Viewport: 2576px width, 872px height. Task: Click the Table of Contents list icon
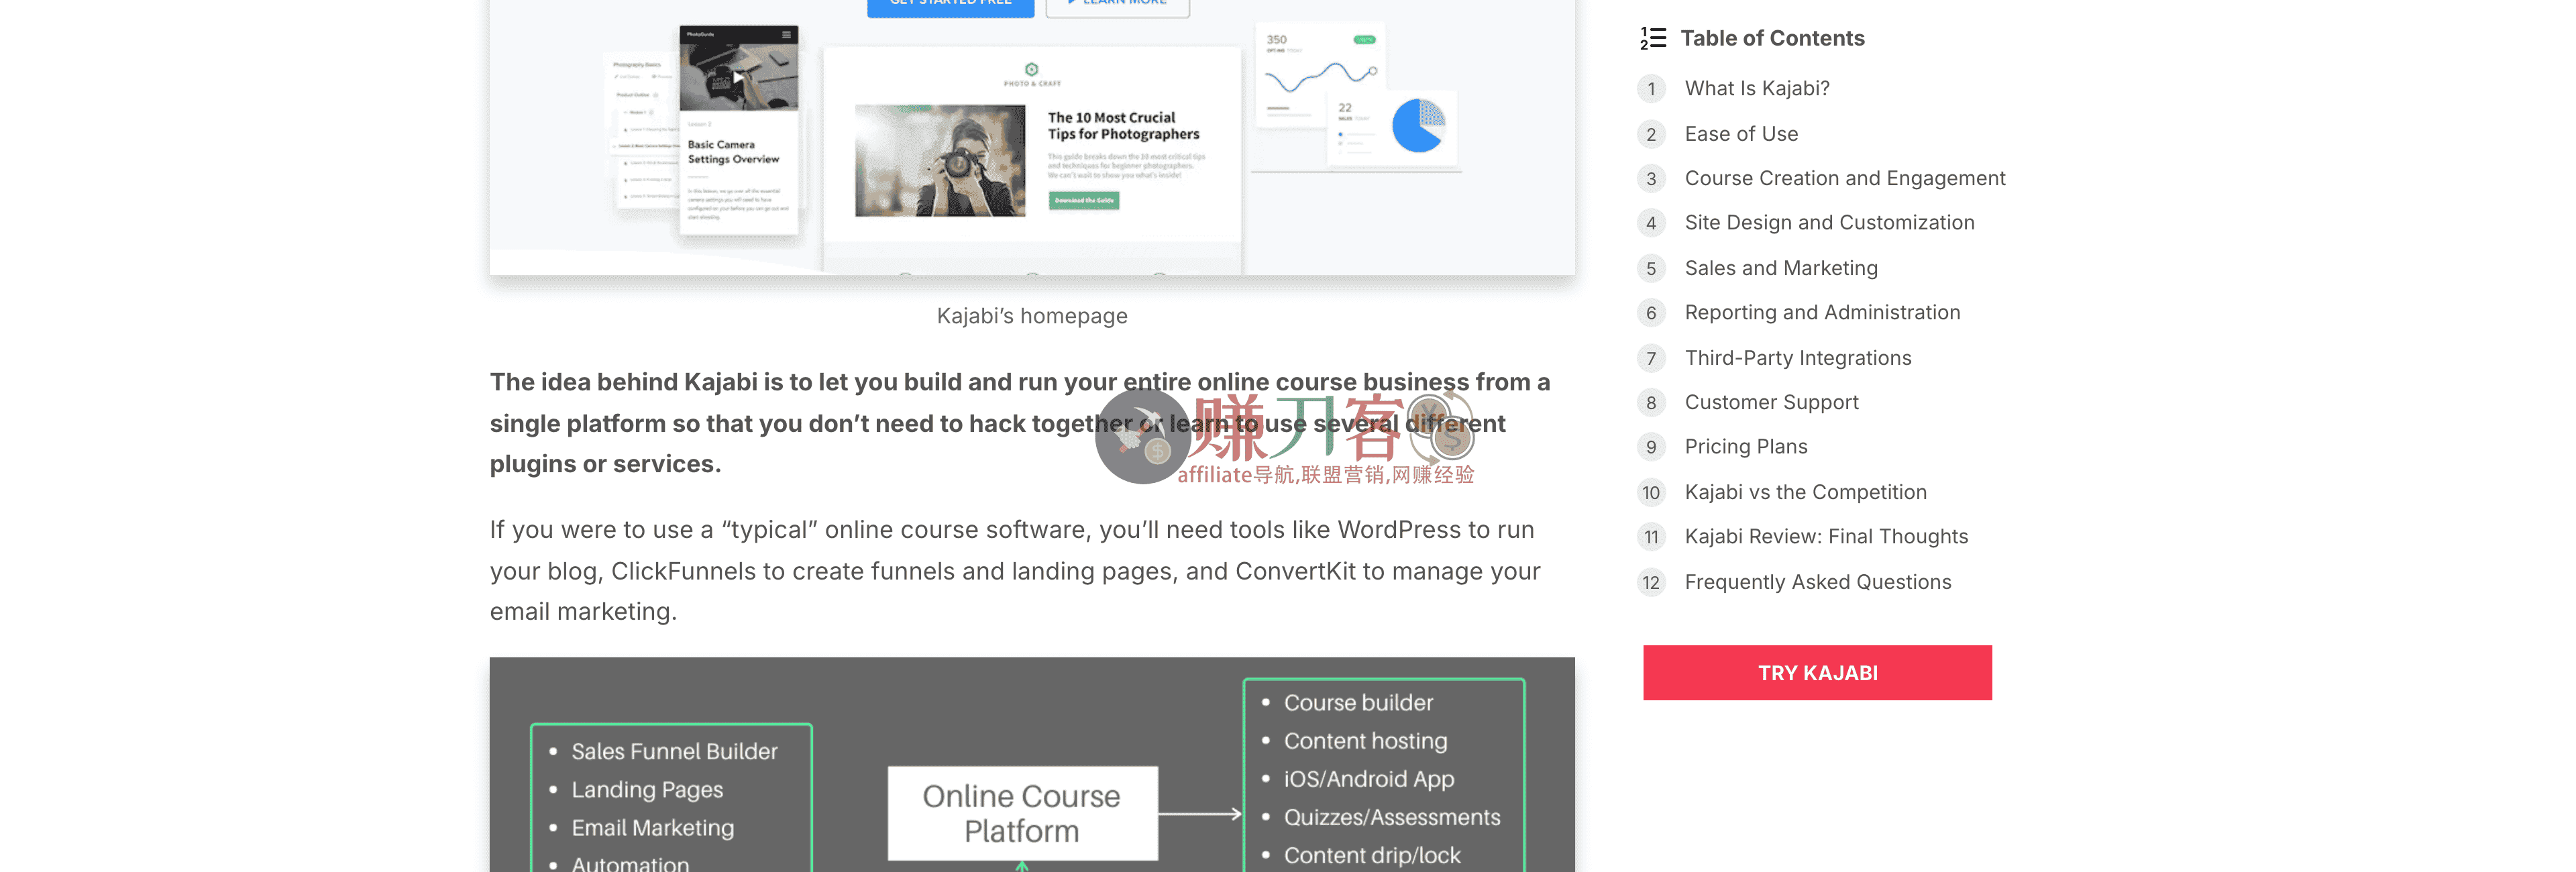click(1653, 38)
